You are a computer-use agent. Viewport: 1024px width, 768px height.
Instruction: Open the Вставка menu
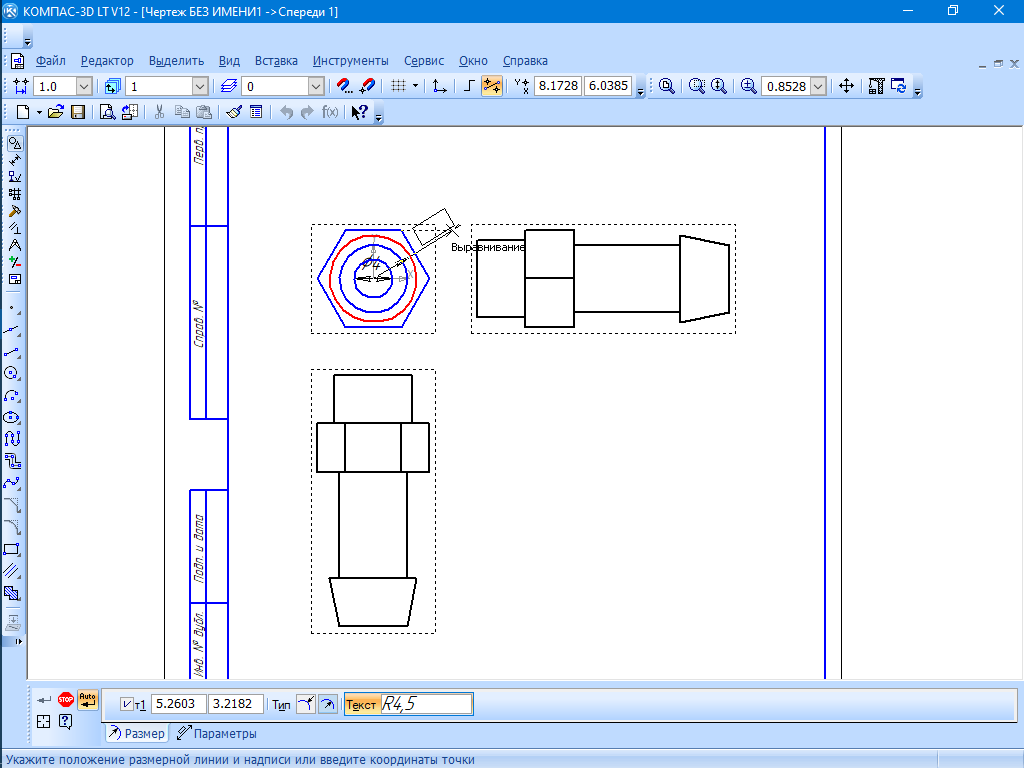click(x=276, y=61)
